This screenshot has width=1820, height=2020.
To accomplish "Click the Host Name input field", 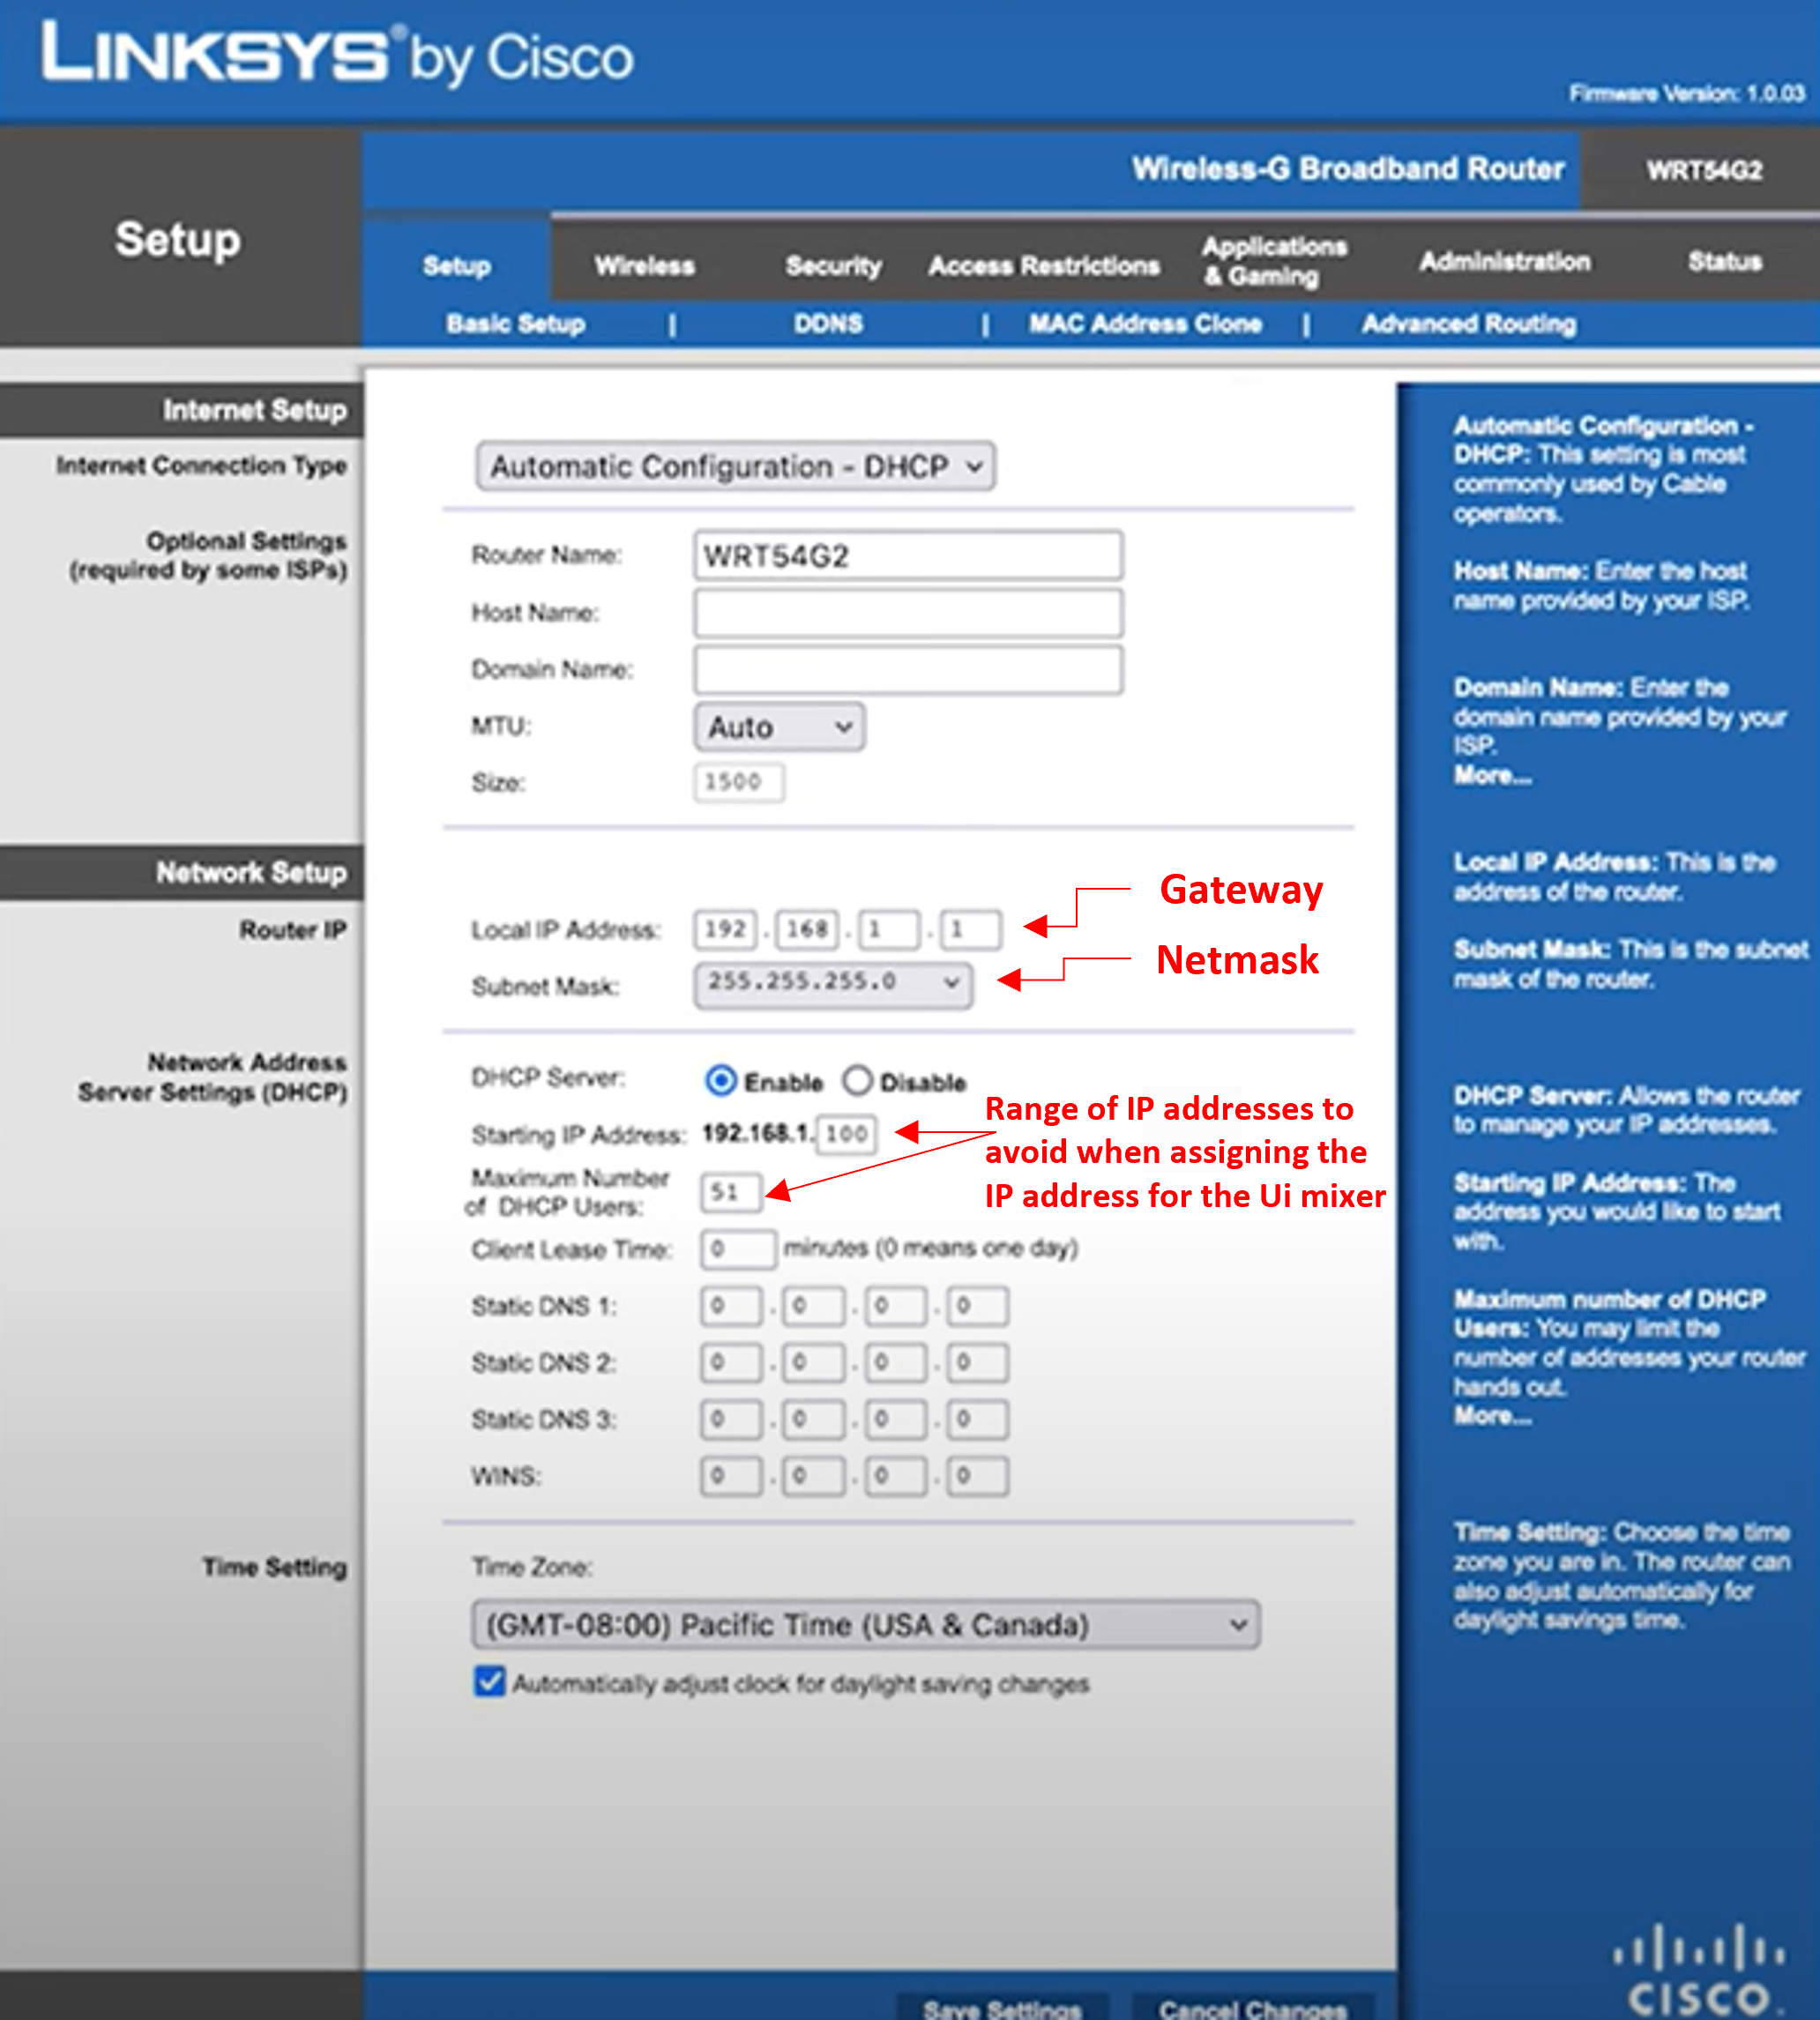I will 908,612.
